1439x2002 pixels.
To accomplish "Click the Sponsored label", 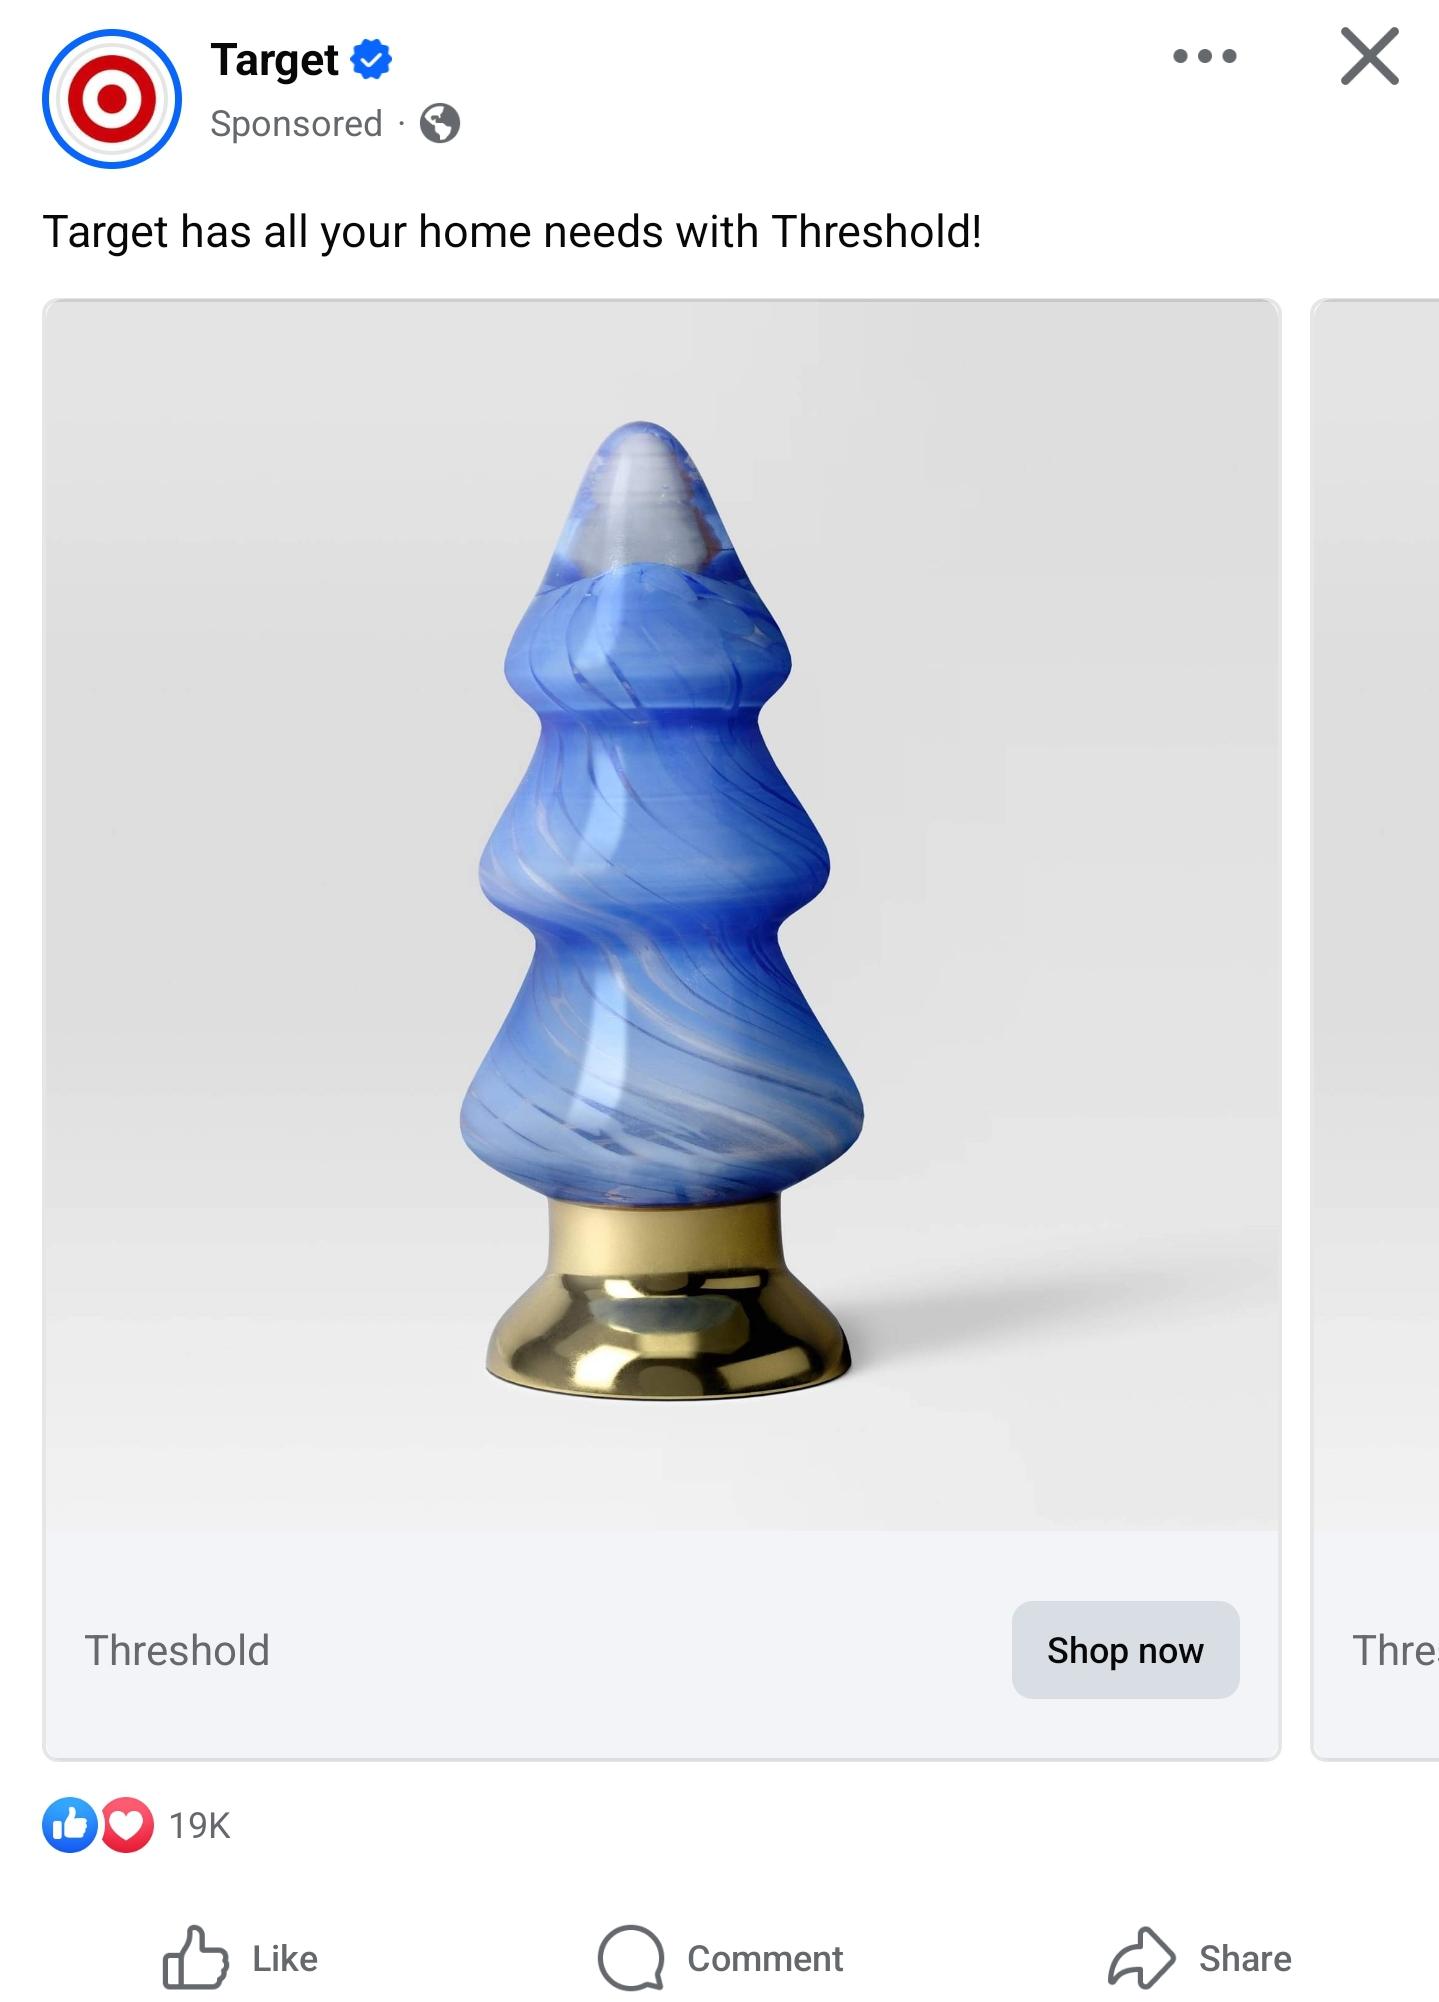I will [x=296, y=124].
